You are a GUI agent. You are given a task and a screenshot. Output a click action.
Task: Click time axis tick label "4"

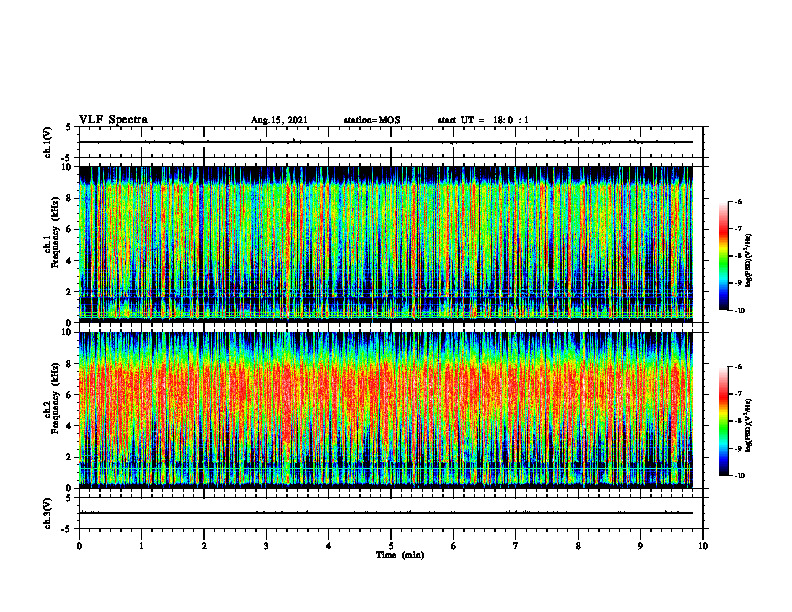pos(329,546)
